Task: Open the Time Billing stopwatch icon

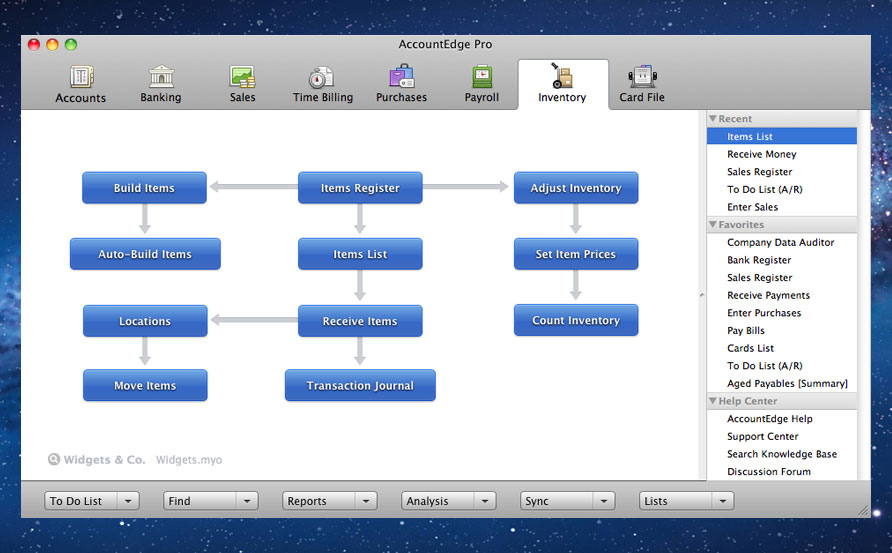Action: click(321, 77)
